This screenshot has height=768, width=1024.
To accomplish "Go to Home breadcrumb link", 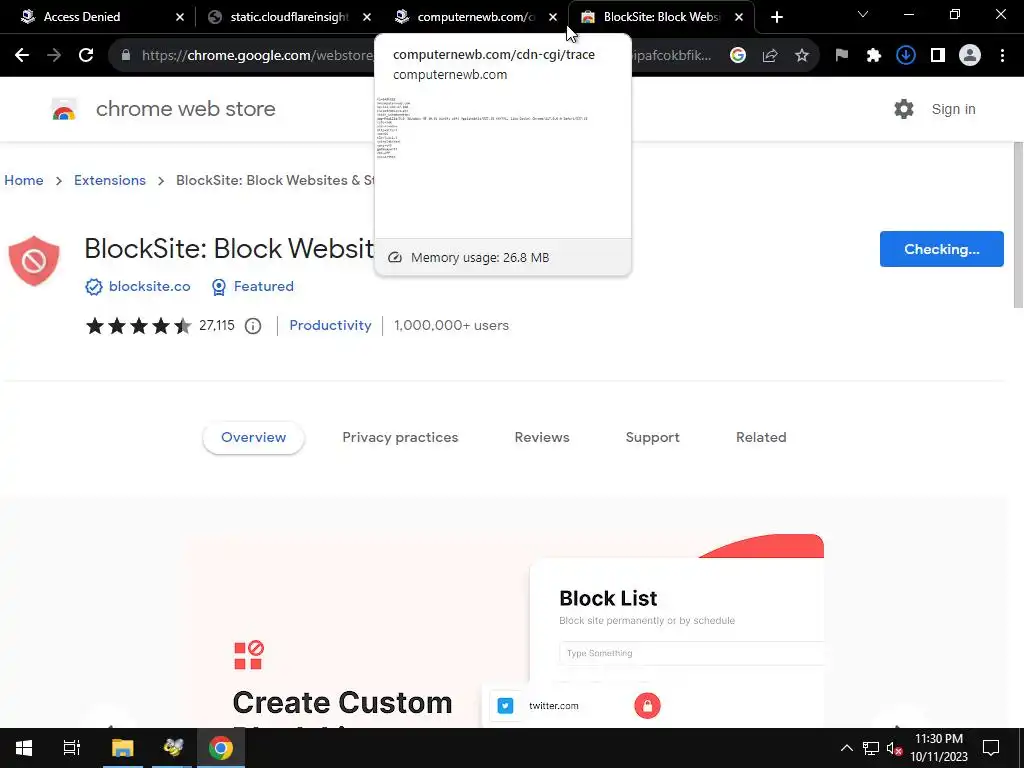I will coord(24,180).
